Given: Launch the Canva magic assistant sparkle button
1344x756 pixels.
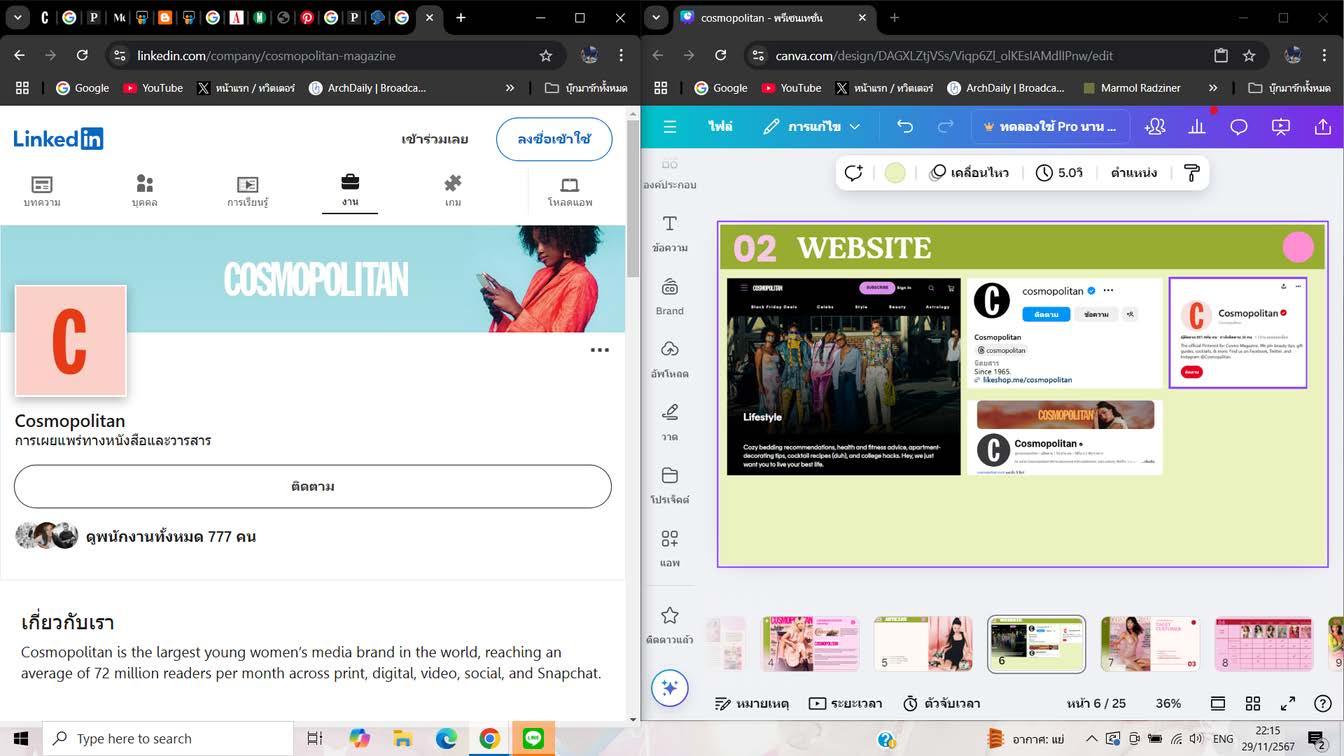Looking at the screenshot, I should click(670, 688).
